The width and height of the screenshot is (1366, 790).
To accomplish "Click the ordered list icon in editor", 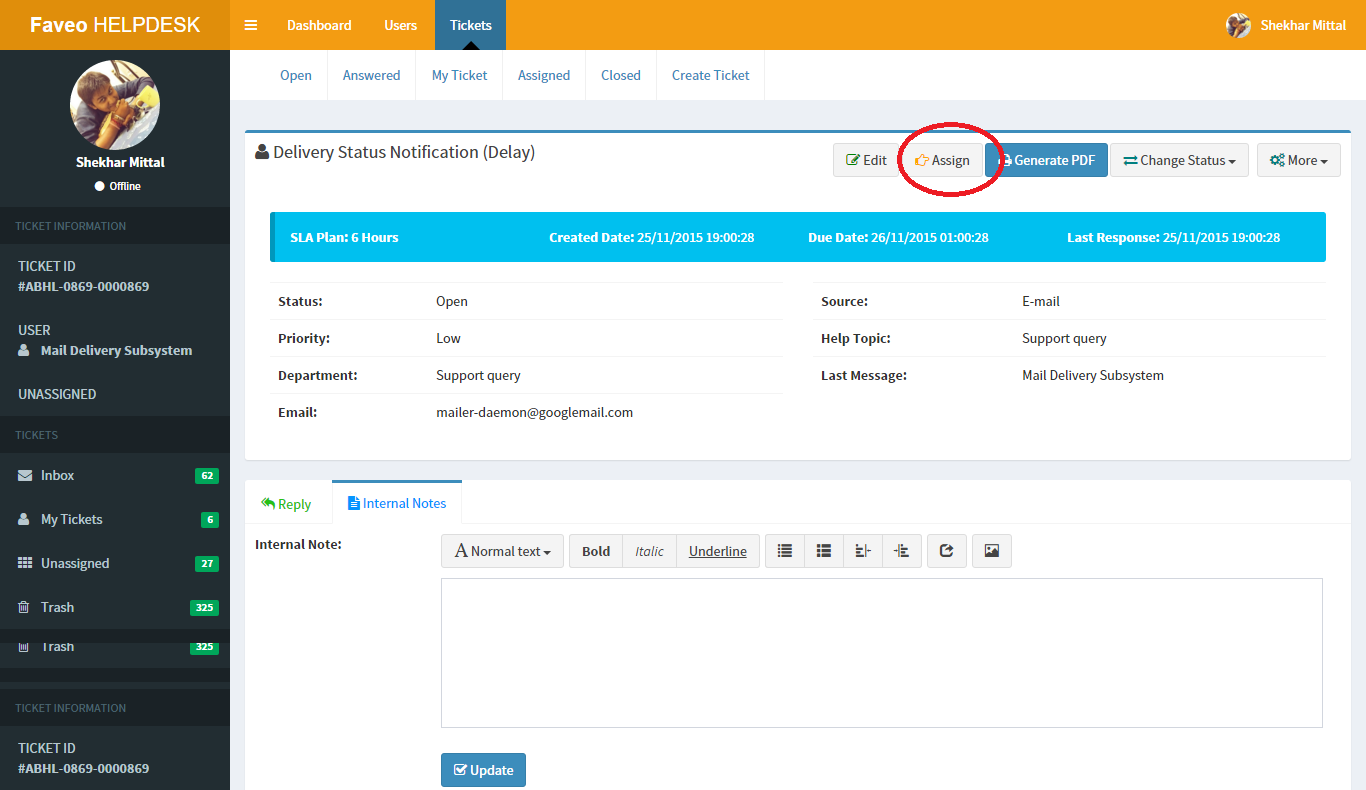I will (824, 551).
